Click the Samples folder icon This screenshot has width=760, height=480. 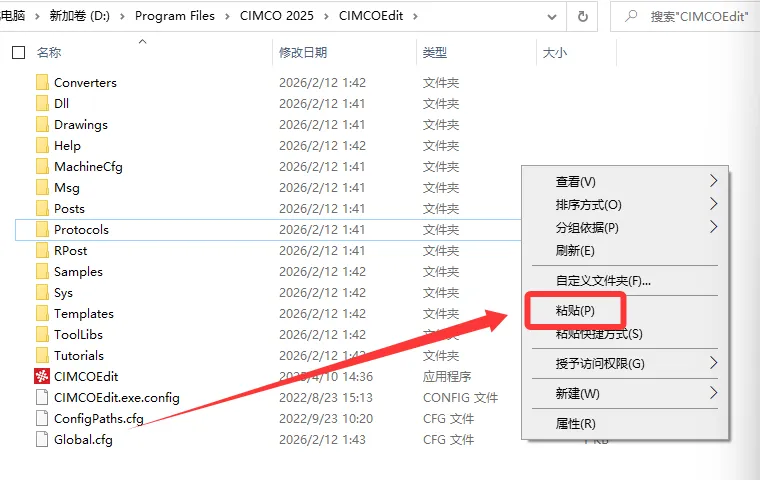42,272
